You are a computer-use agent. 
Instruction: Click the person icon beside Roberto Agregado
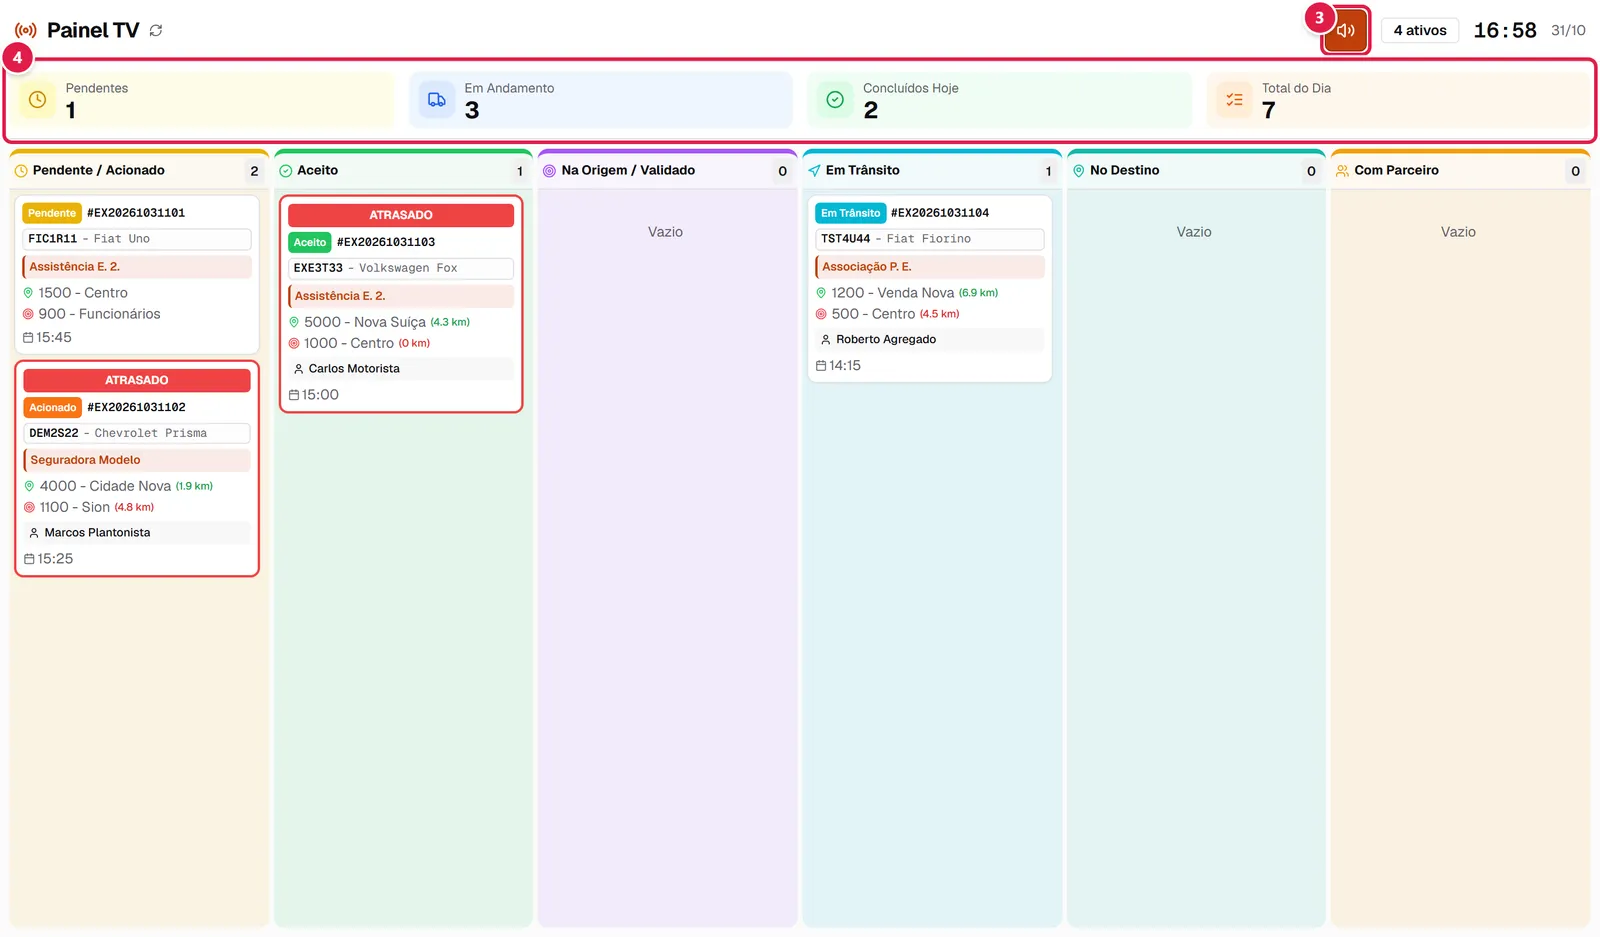point(826,340)
